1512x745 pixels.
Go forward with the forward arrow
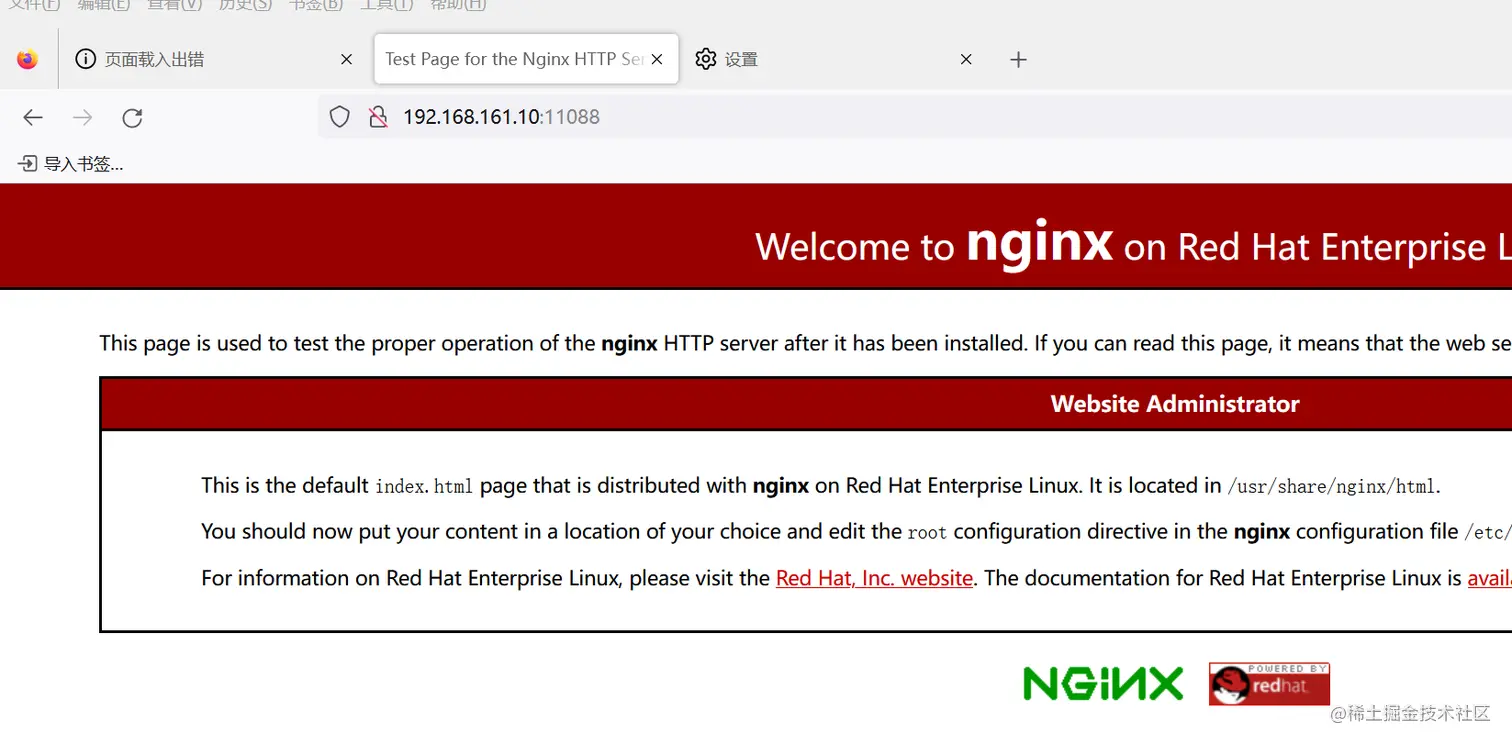(82, 117)
